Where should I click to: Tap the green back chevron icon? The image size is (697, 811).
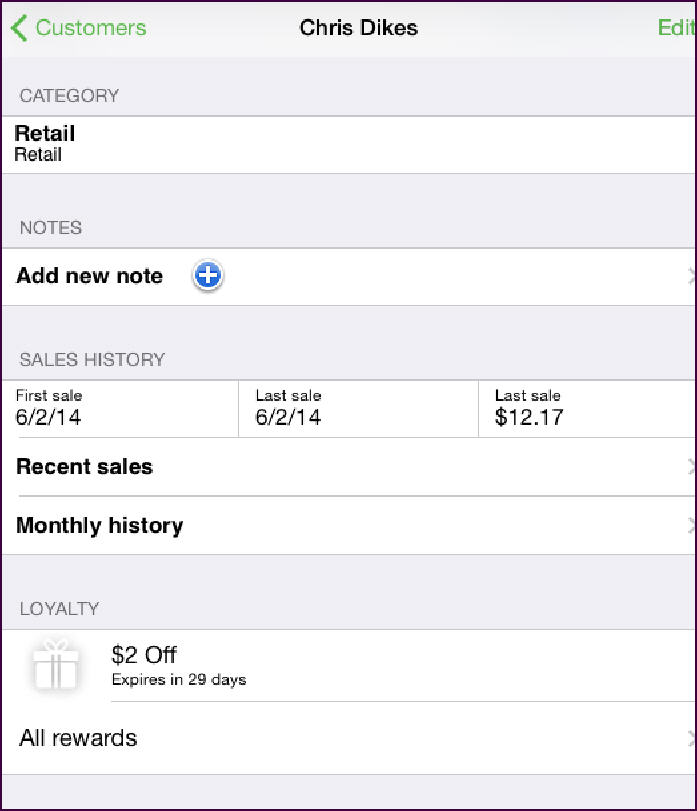coord(19,28)
